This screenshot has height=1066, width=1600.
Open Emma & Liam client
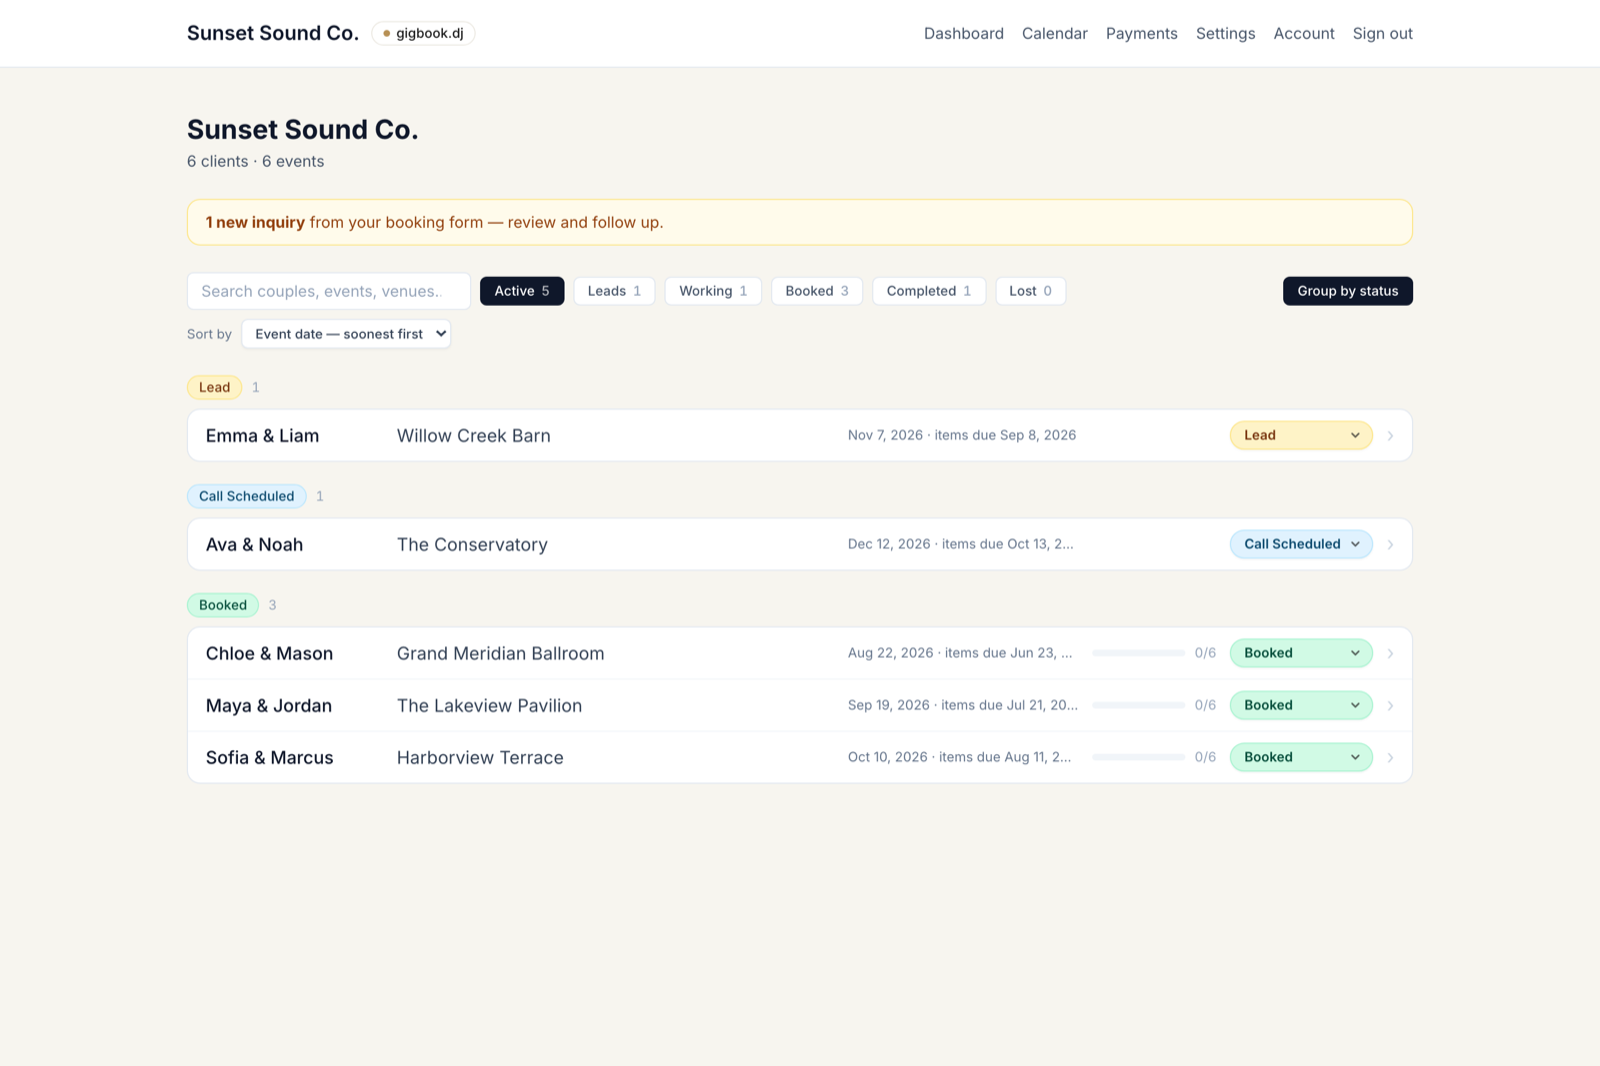pyautogui.click(x=262, y=436)
